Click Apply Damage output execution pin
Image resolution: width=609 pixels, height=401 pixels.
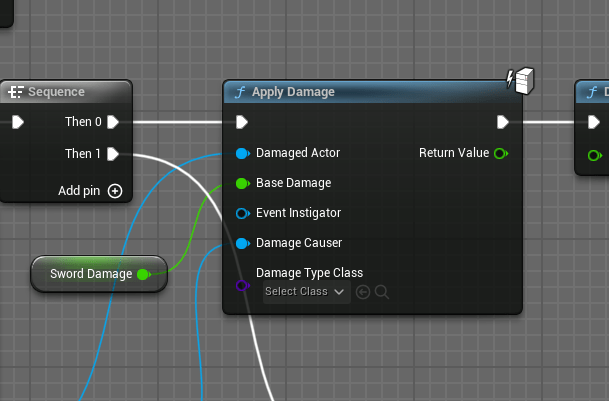click(503, 122)
